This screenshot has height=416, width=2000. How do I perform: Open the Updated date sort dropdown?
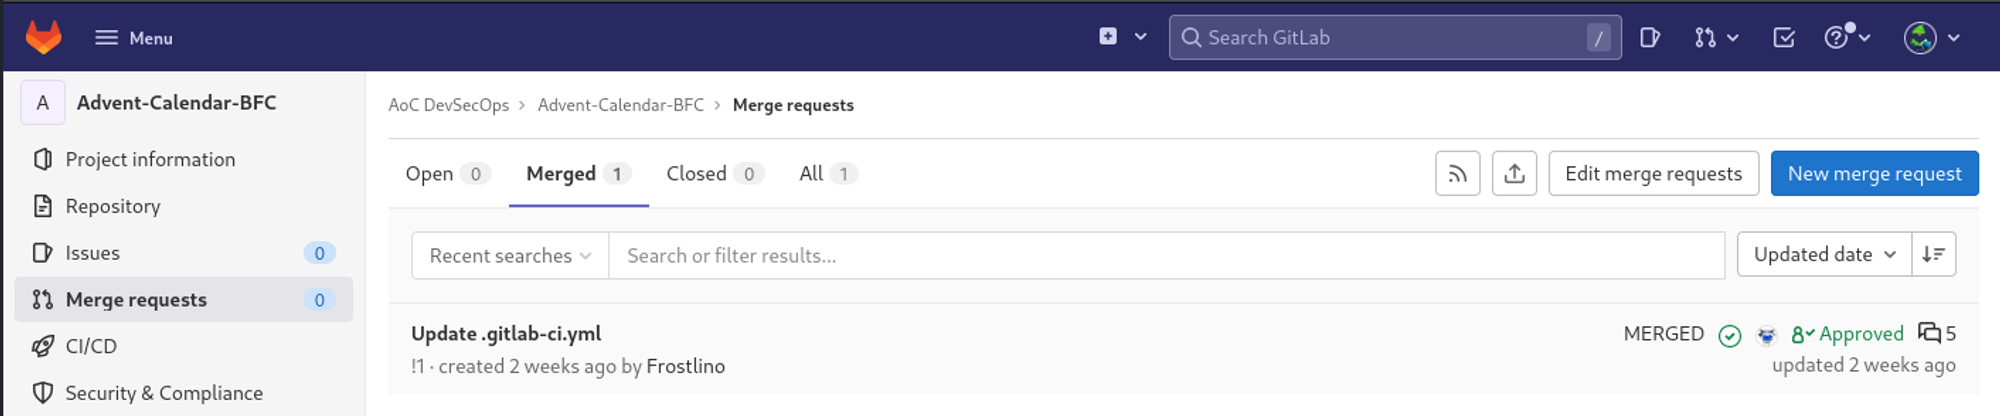(1824, 254)
